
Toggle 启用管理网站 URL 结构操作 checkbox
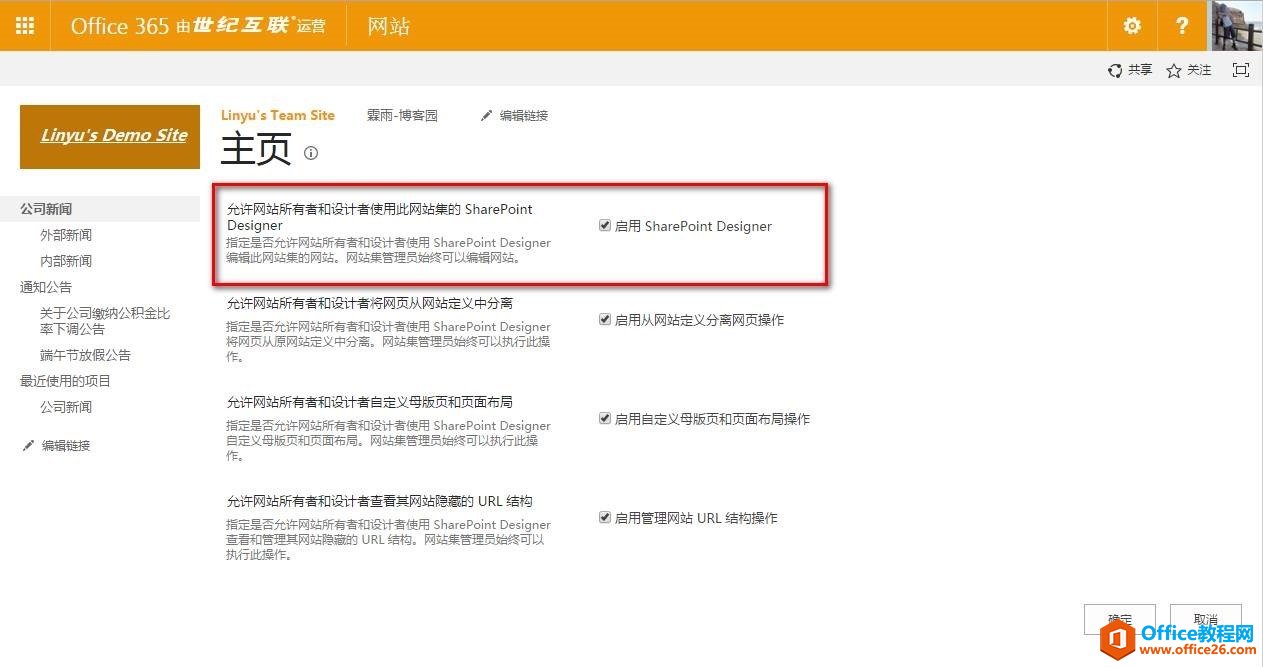tap(605, 518)
